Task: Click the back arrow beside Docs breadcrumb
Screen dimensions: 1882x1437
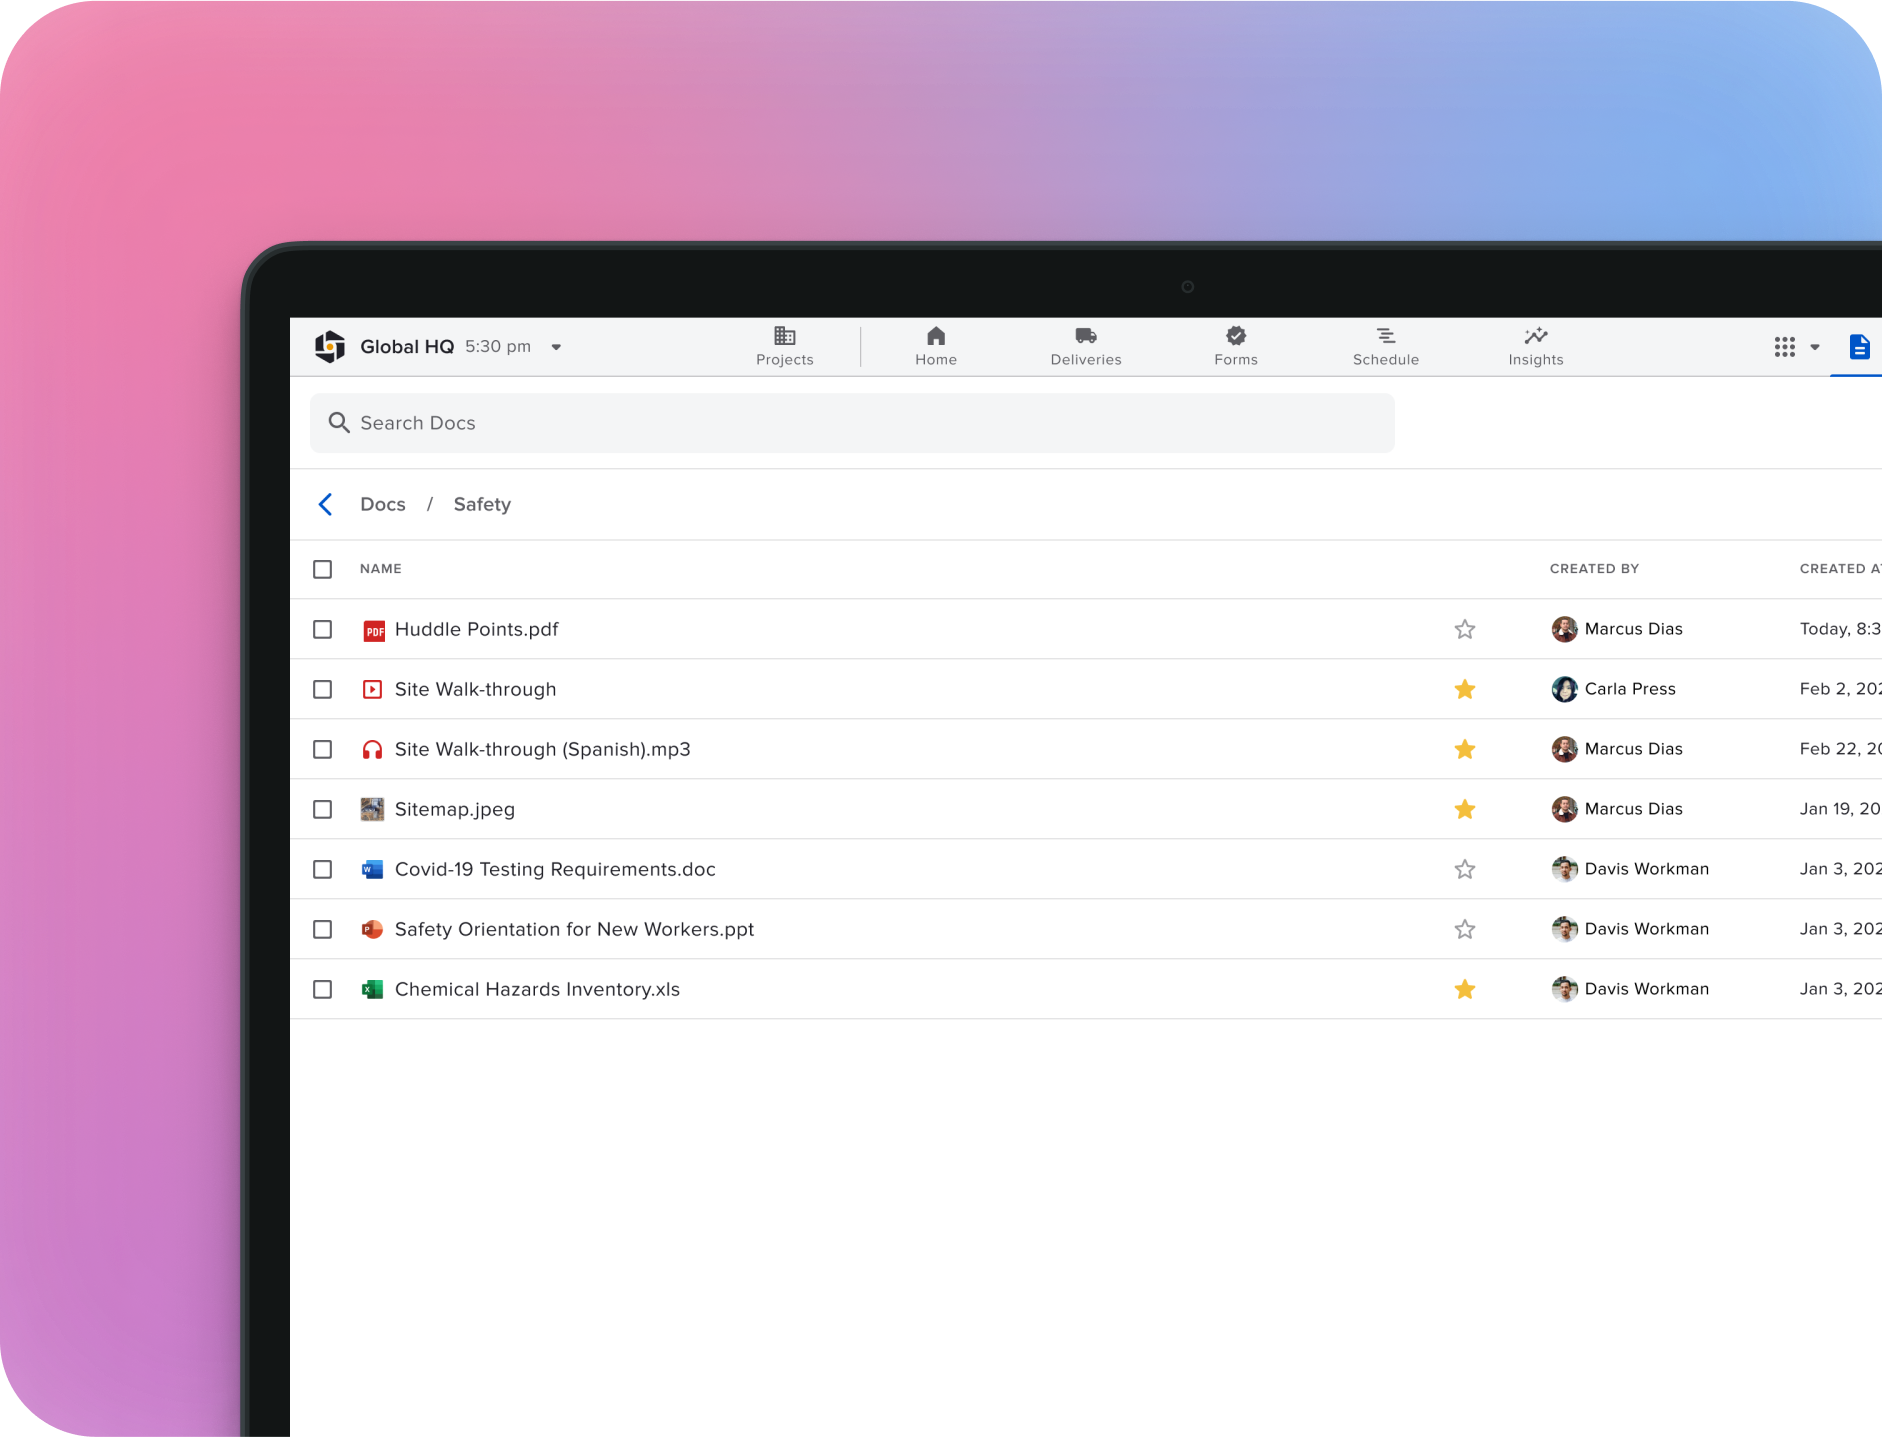Action: click(x=325, y=504)
